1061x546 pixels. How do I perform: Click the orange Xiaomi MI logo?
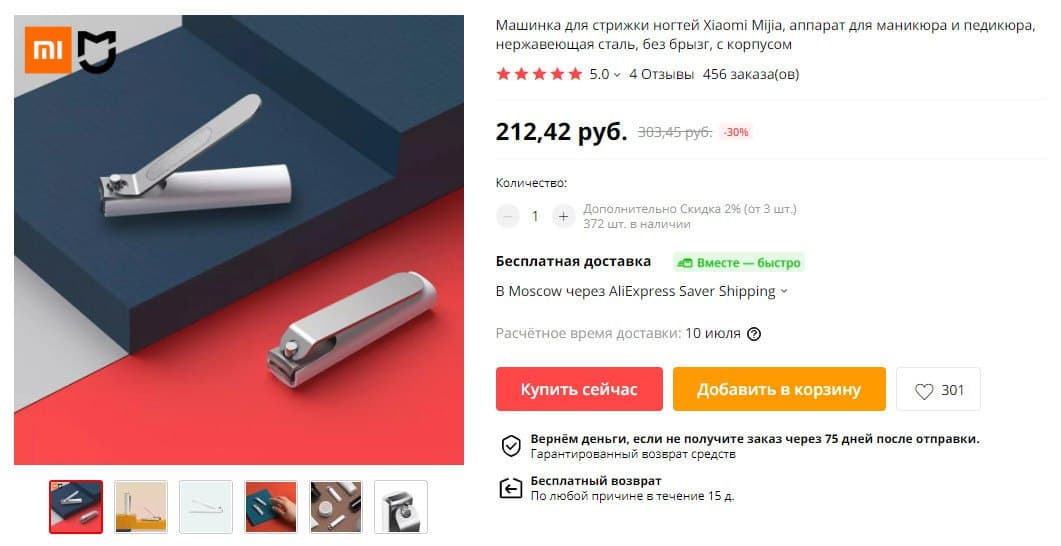(x=48, y=50)
